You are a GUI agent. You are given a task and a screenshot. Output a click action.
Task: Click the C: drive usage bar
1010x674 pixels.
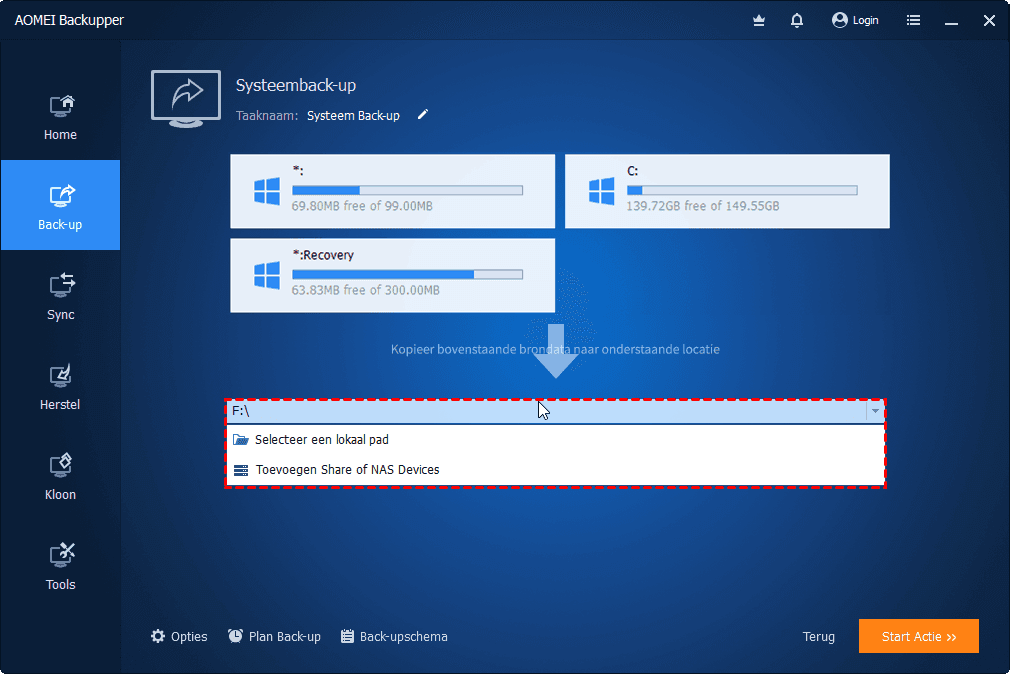(742, 190)
